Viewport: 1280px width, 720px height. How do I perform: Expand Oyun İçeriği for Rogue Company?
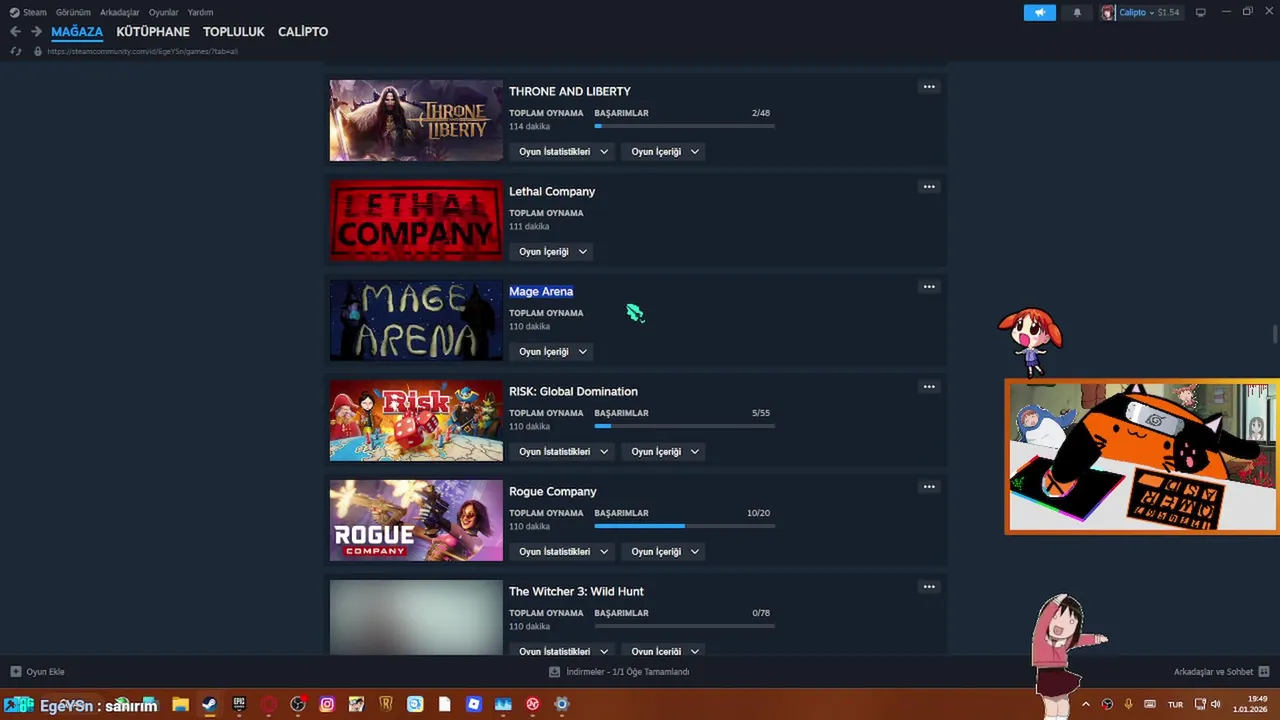coord(665,552)
